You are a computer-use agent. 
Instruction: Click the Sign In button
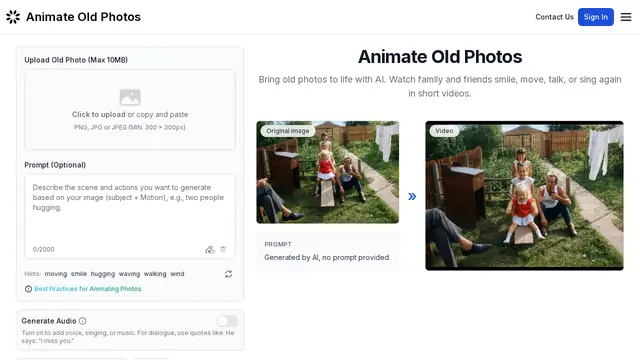tap(596, 17)
